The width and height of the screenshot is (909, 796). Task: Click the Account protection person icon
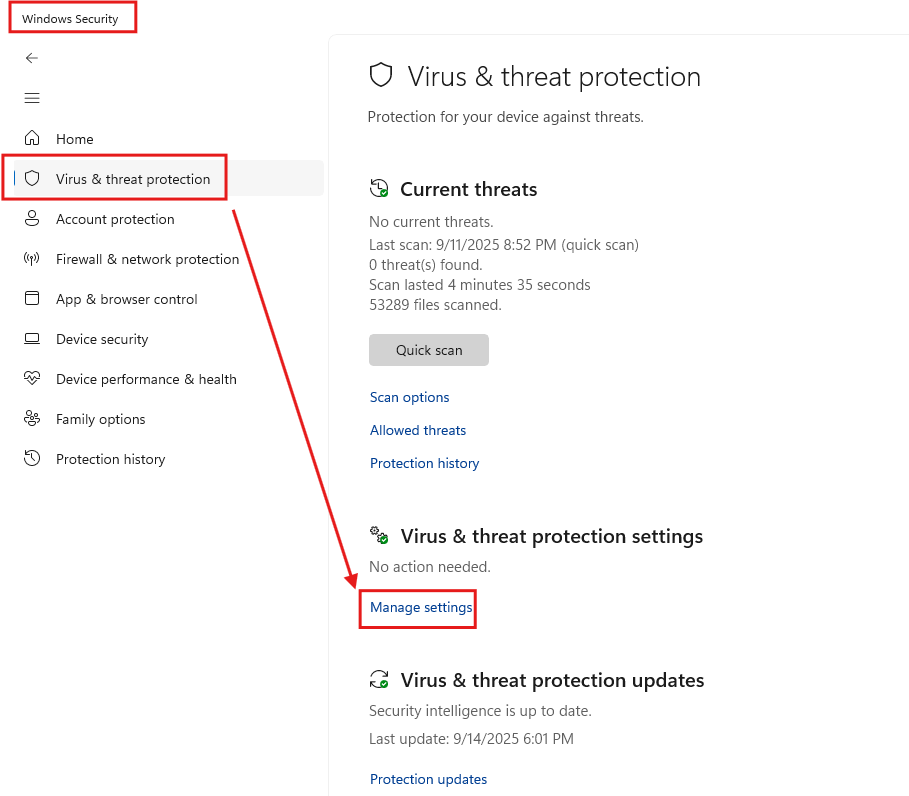[x=33, y=218]
